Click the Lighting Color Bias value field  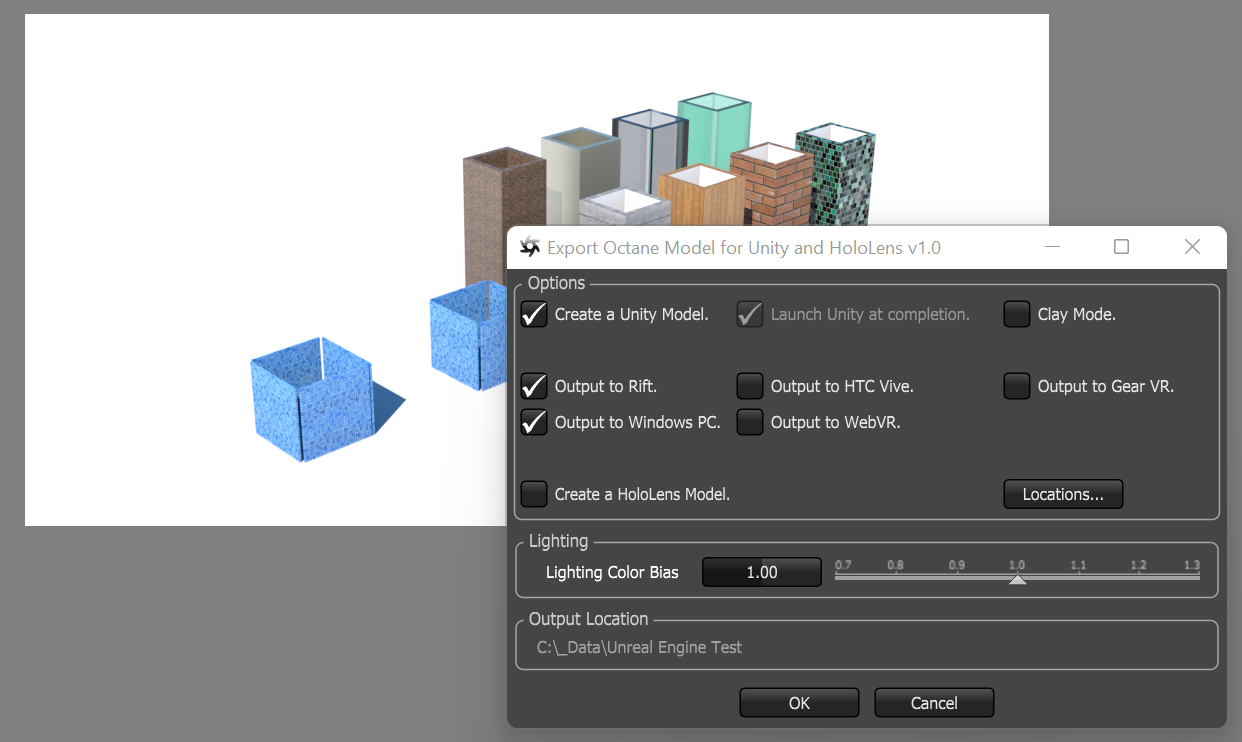[762, 572]
